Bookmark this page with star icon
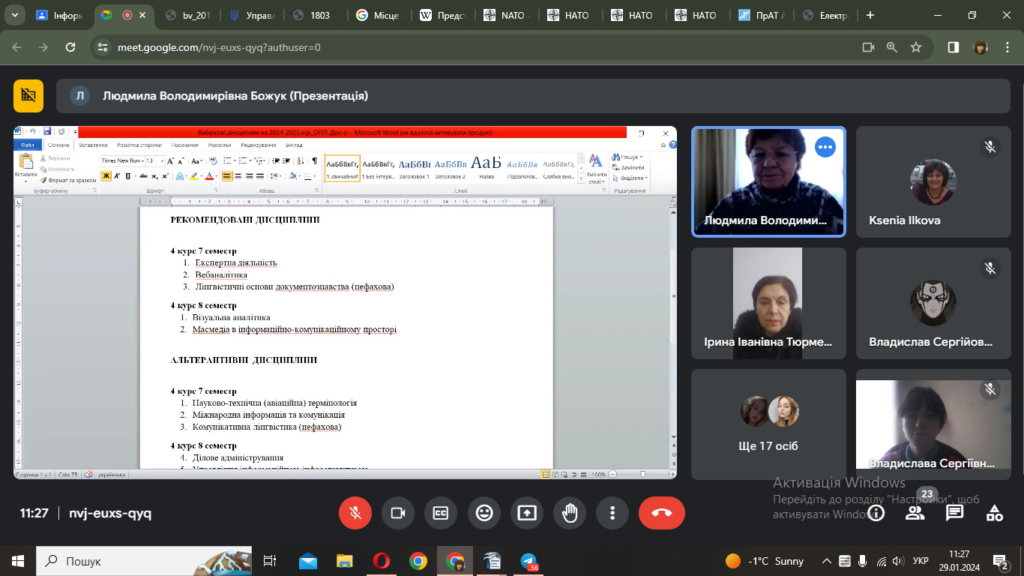 (x=916, y=47)
